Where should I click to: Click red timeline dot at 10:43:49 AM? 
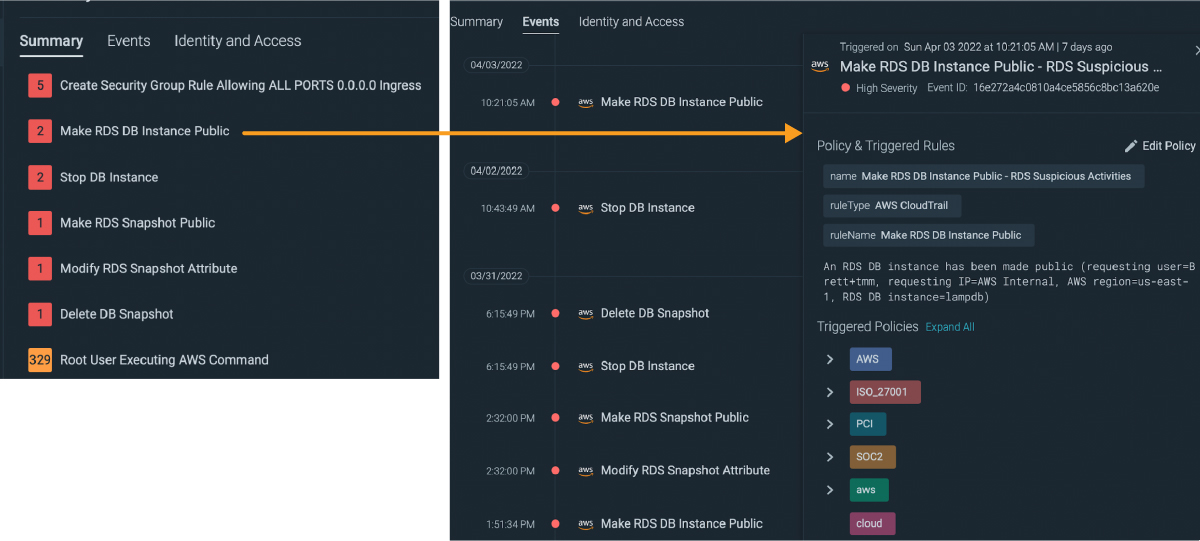coord(555,208)
